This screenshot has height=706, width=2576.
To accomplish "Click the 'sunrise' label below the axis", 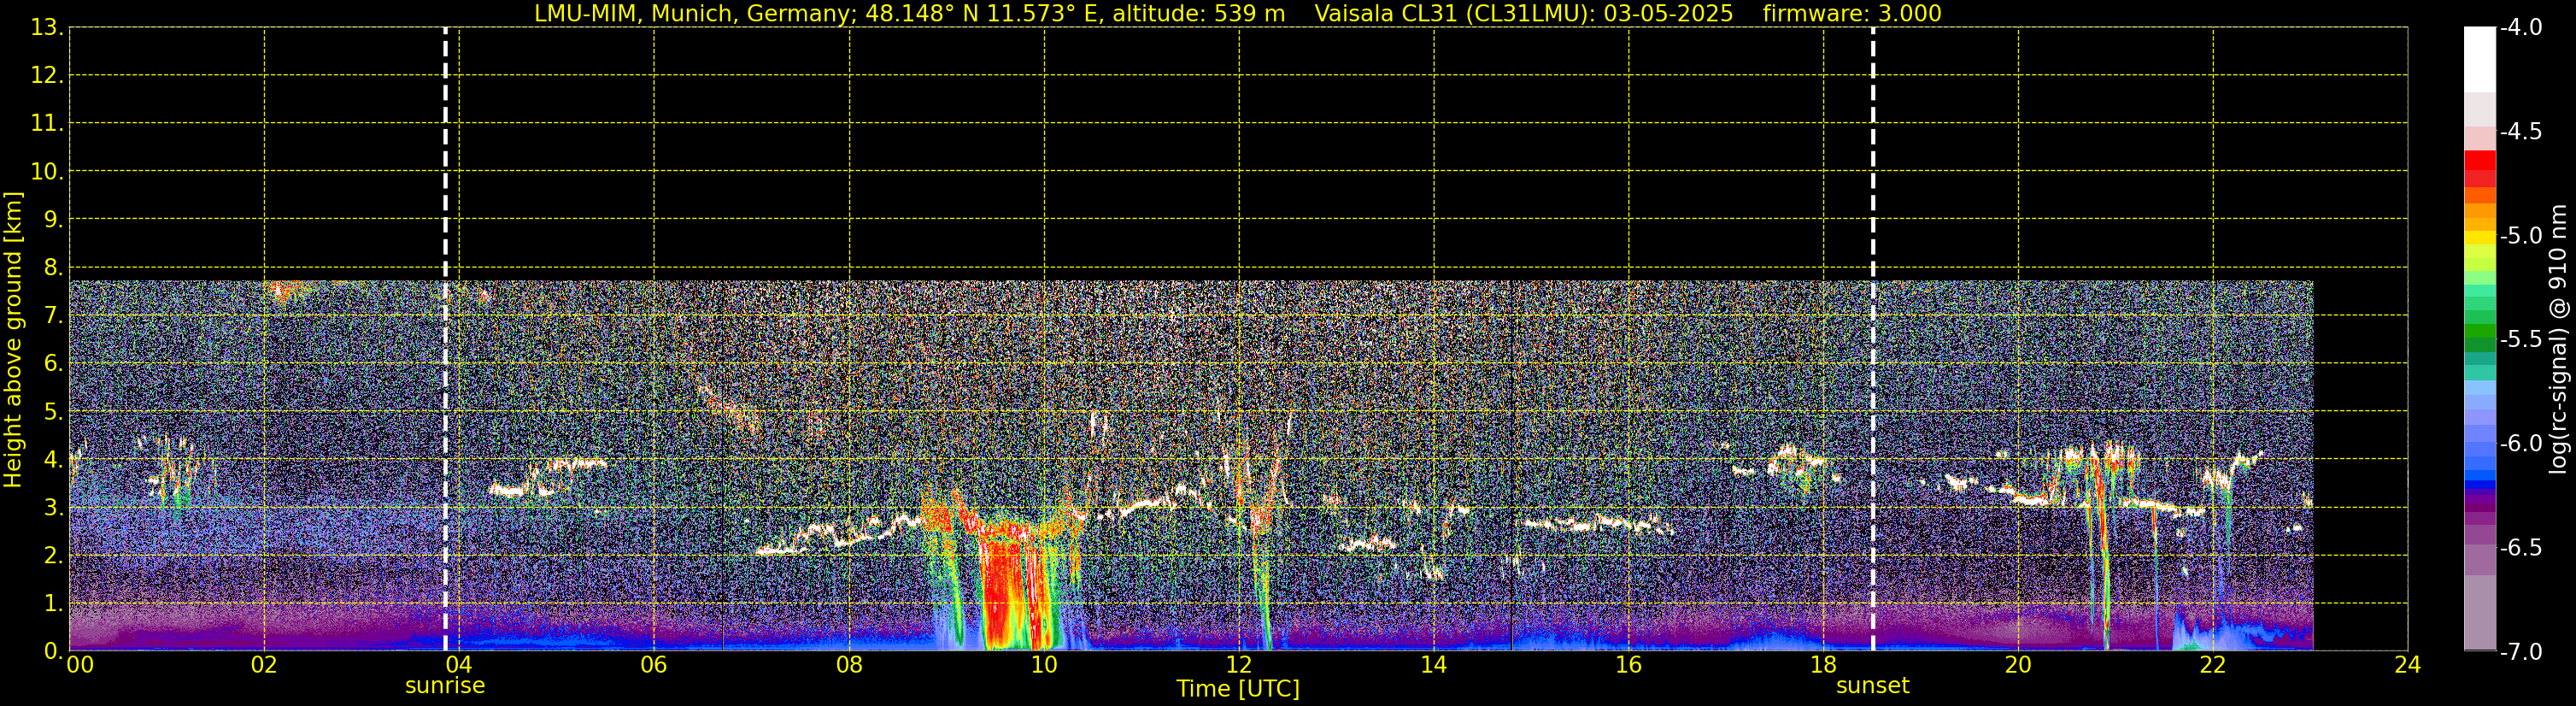I will click(x=445, y=686).
